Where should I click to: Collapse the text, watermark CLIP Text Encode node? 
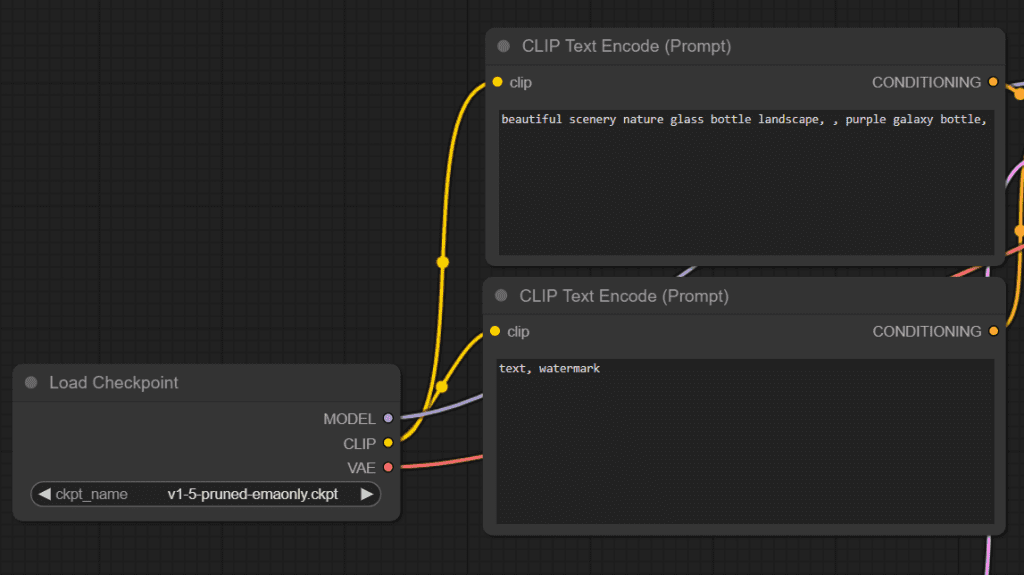tap(501, 296)
